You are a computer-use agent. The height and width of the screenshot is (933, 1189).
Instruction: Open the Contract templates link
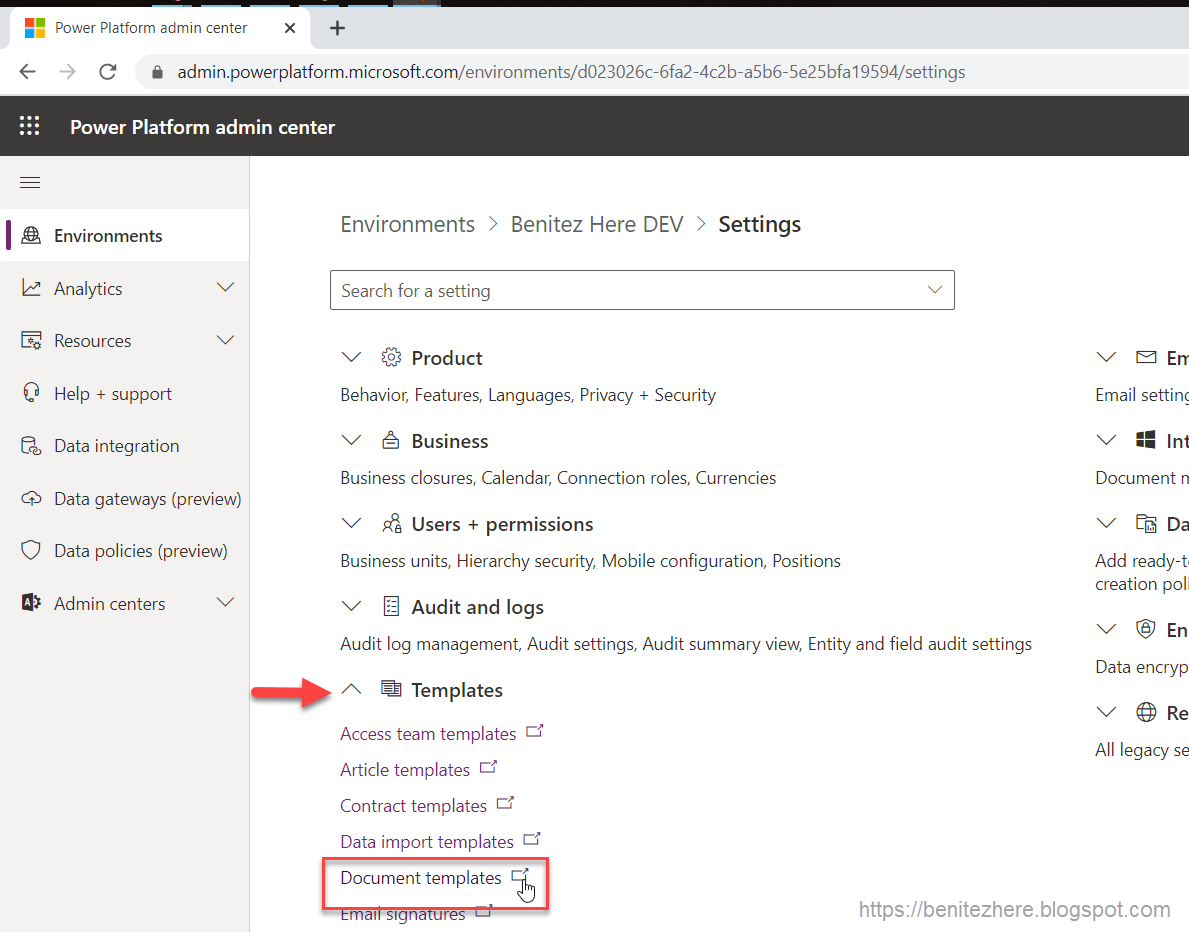pyautogui.click(x=413, y=806)
